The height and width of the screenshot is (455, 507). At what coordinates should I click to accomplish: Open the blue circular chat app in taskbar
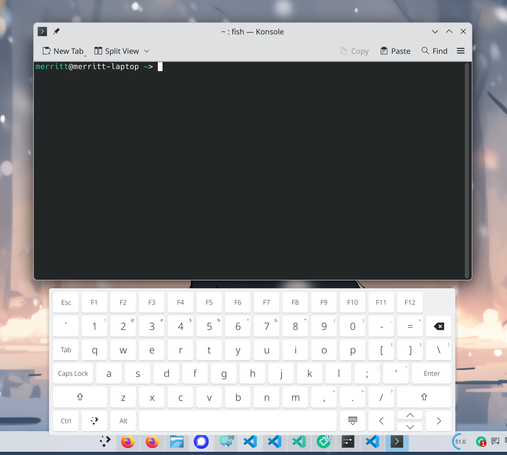tap(201, 442)
